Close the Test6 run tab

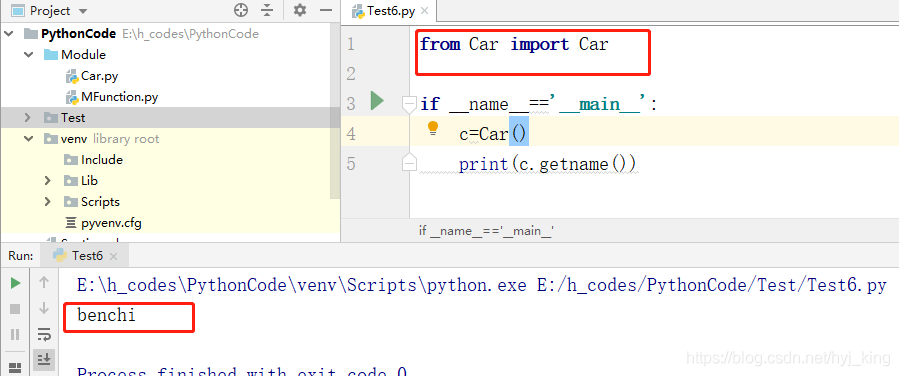(x=113, y=256)
